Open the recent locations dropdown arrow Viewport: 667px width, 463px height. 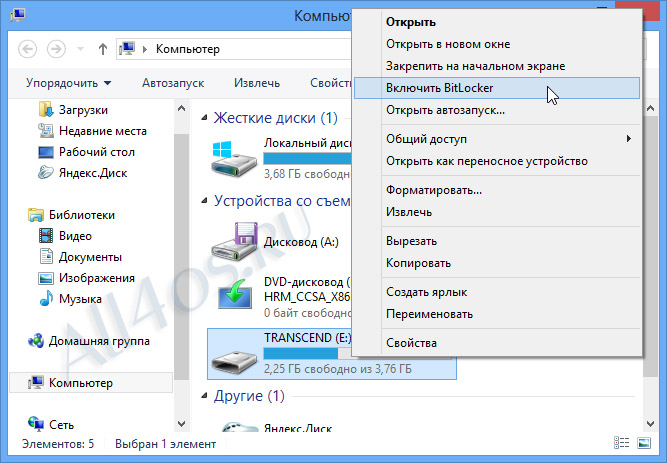click(80, 49)
